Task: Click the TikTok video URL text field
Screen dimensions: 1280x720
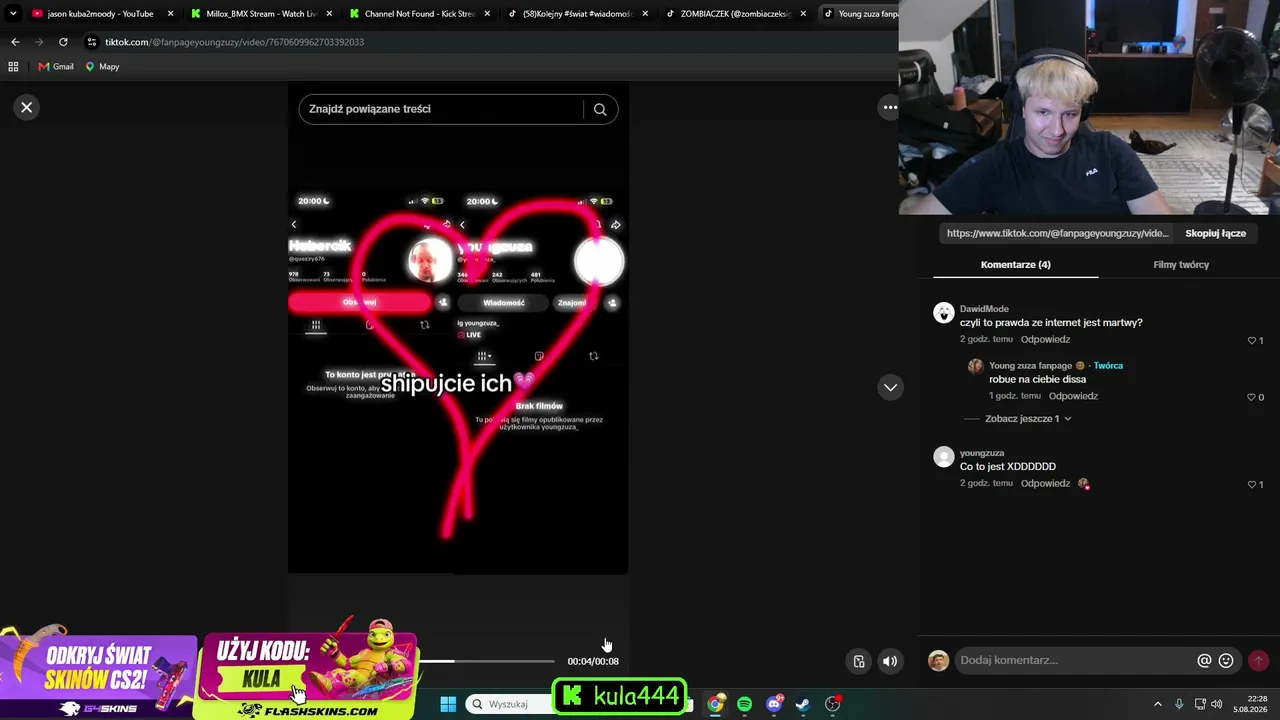Action: 1057,233
